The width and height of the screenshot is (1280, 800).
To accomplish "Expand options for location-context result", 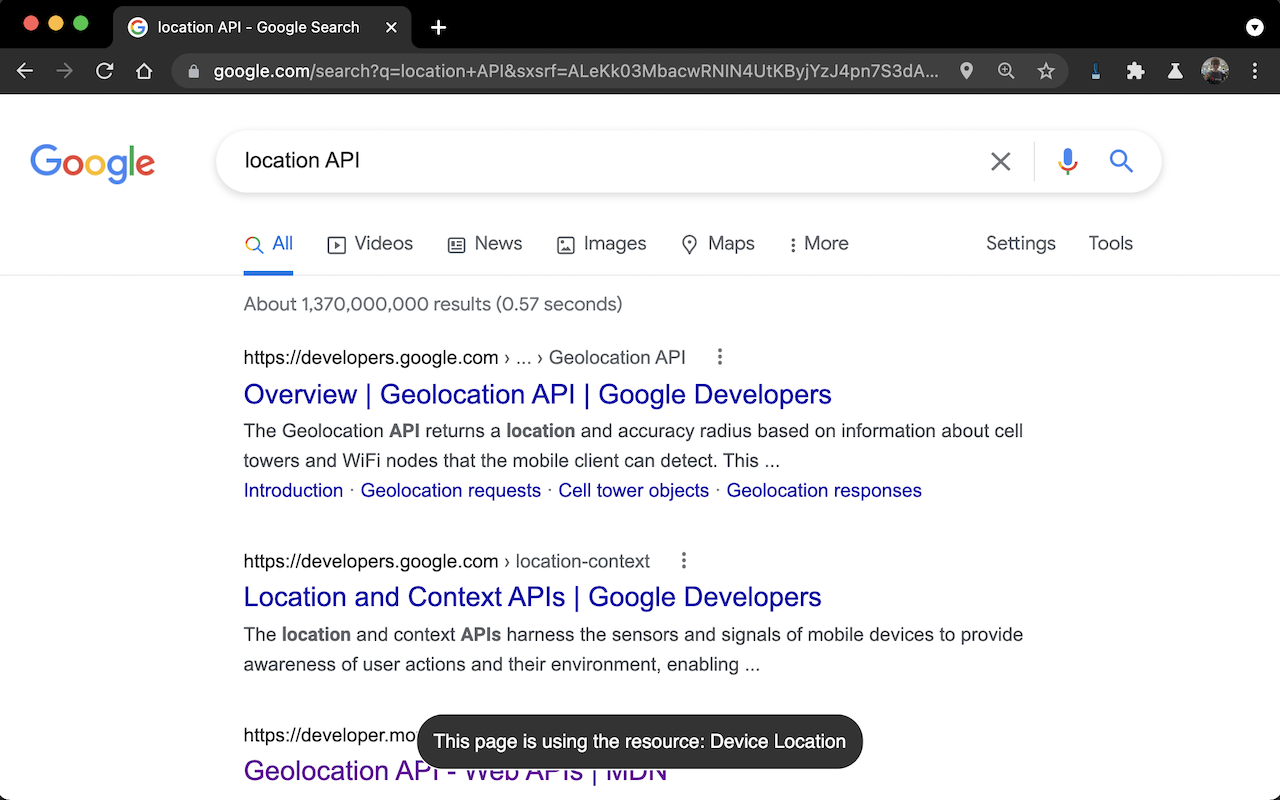I will pyautogui.click(x=683, y=561).
